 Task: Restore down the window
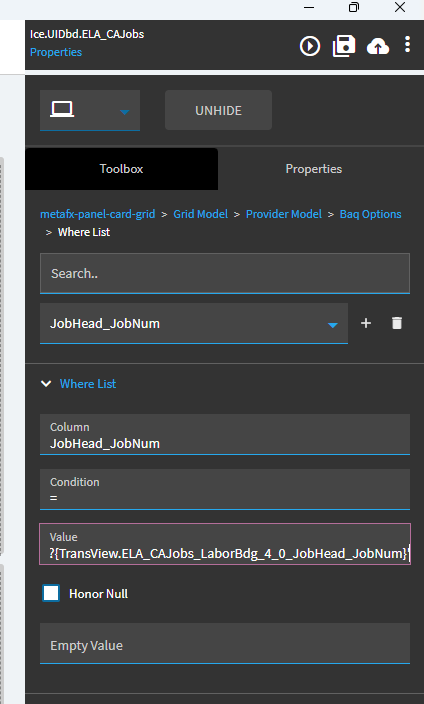coord(354,7)
